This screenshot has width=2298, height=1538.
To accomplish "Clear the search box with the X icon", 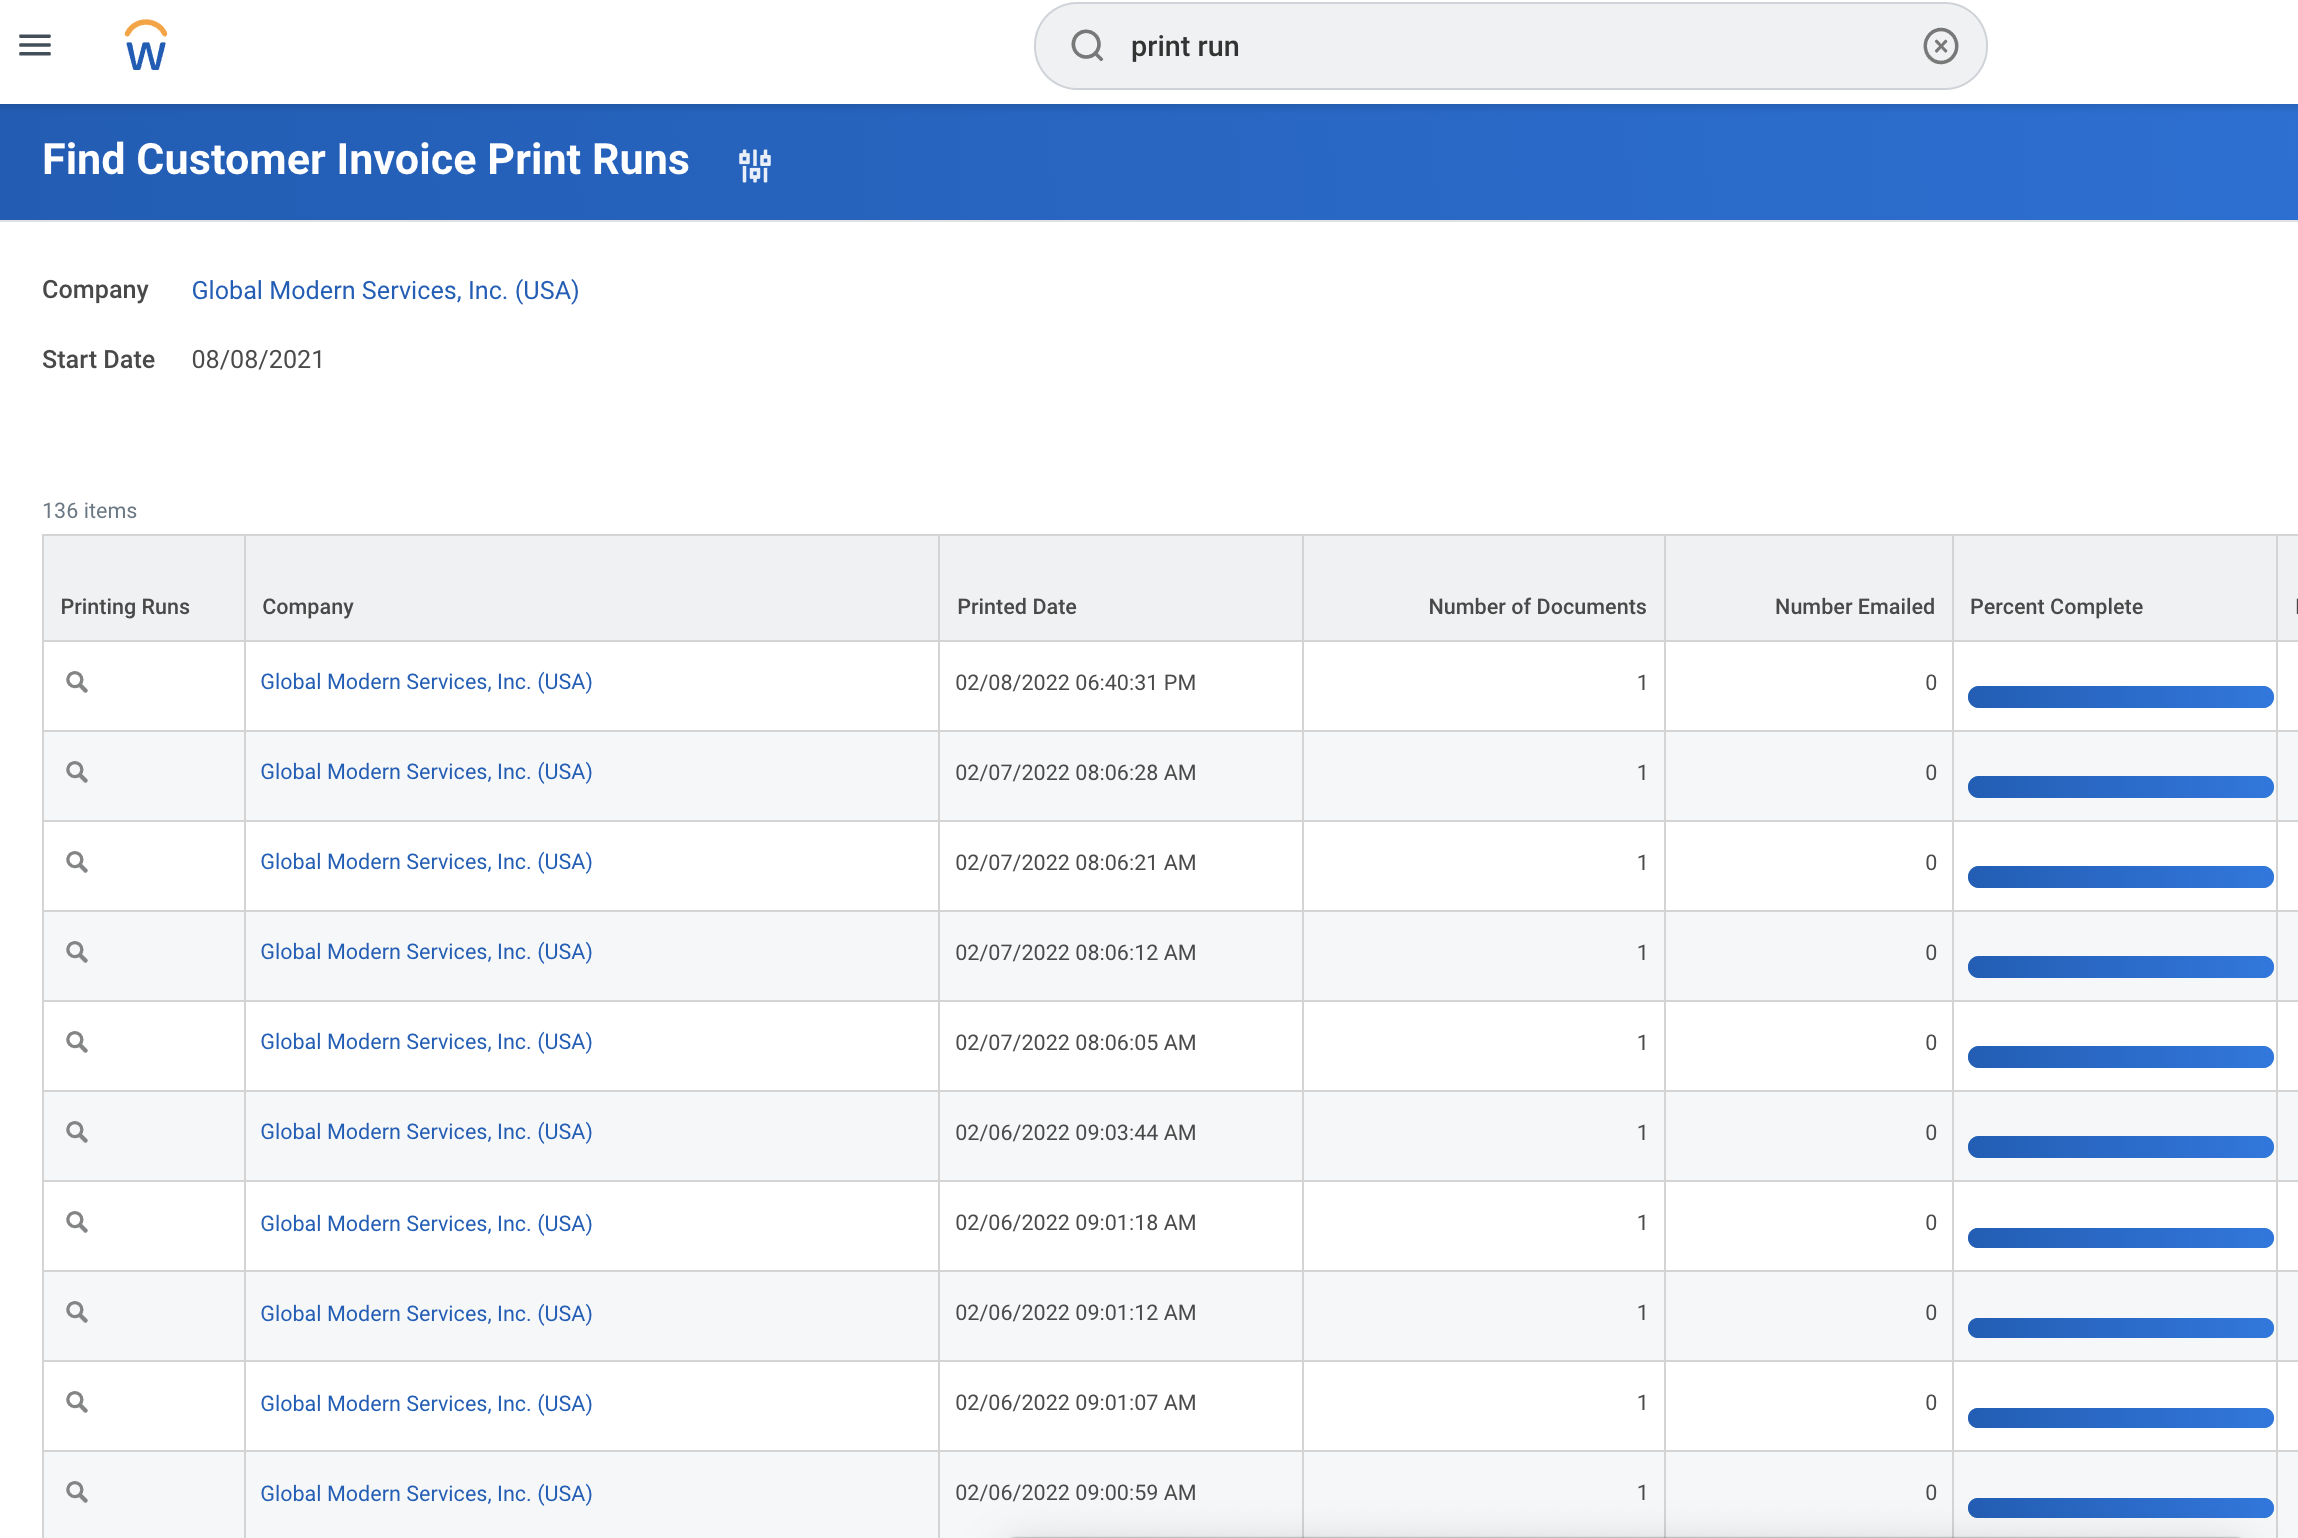I will [1940, 46].
